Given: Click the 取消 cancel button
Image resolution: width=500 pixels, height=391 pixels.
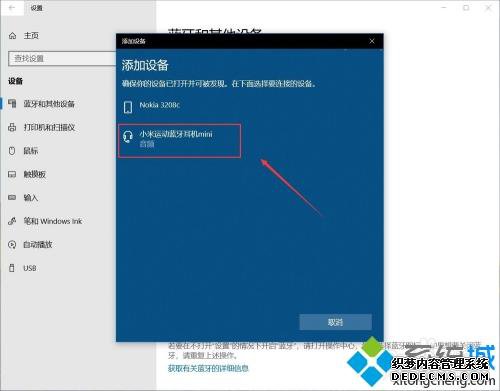Looking at the screenshot, I should pos(336,322).
